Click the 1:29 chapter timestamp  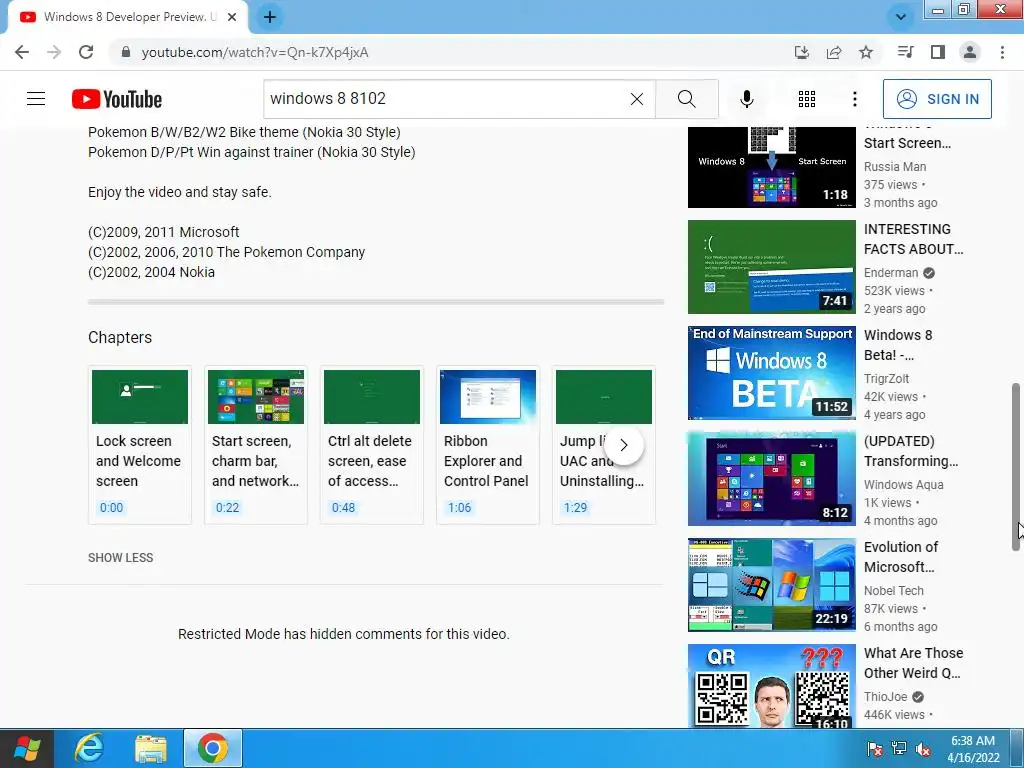click(x=575, y=507)
